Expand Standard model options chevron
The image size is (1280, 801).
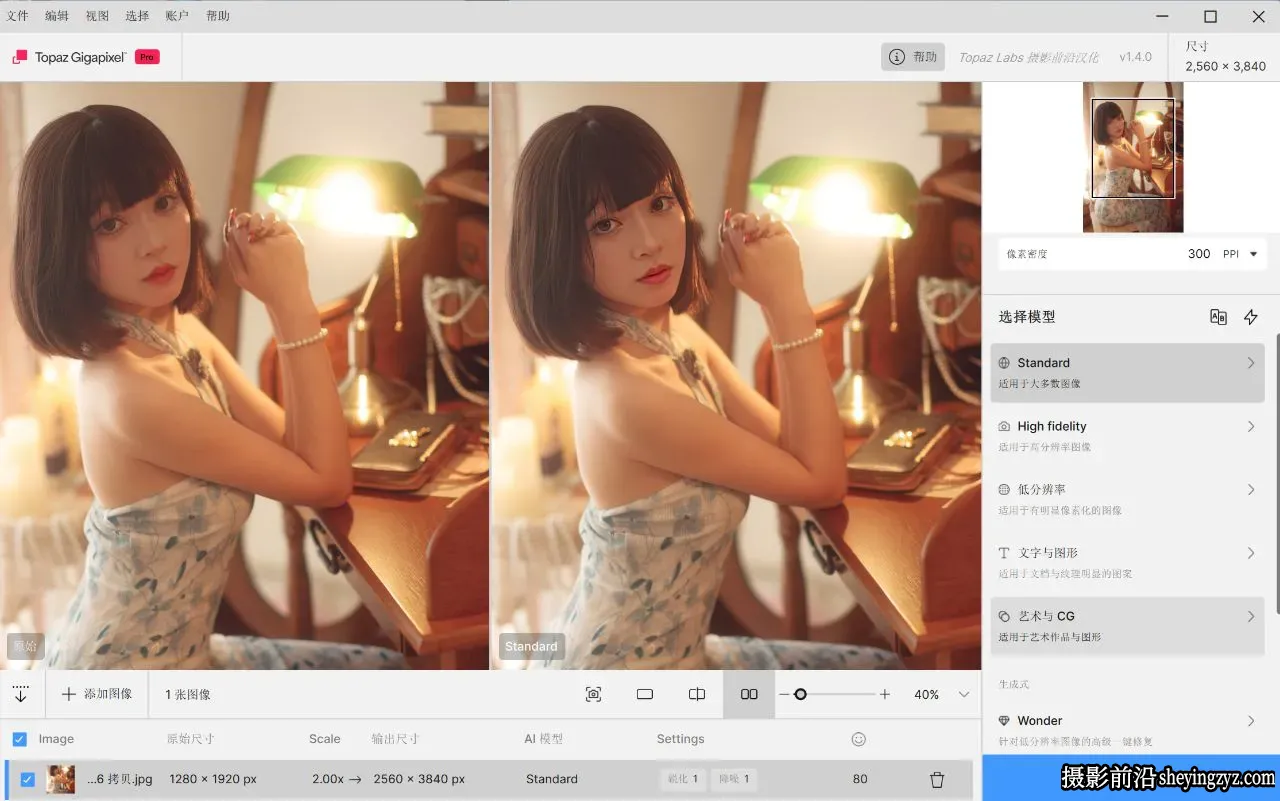tap(1250, 363)
